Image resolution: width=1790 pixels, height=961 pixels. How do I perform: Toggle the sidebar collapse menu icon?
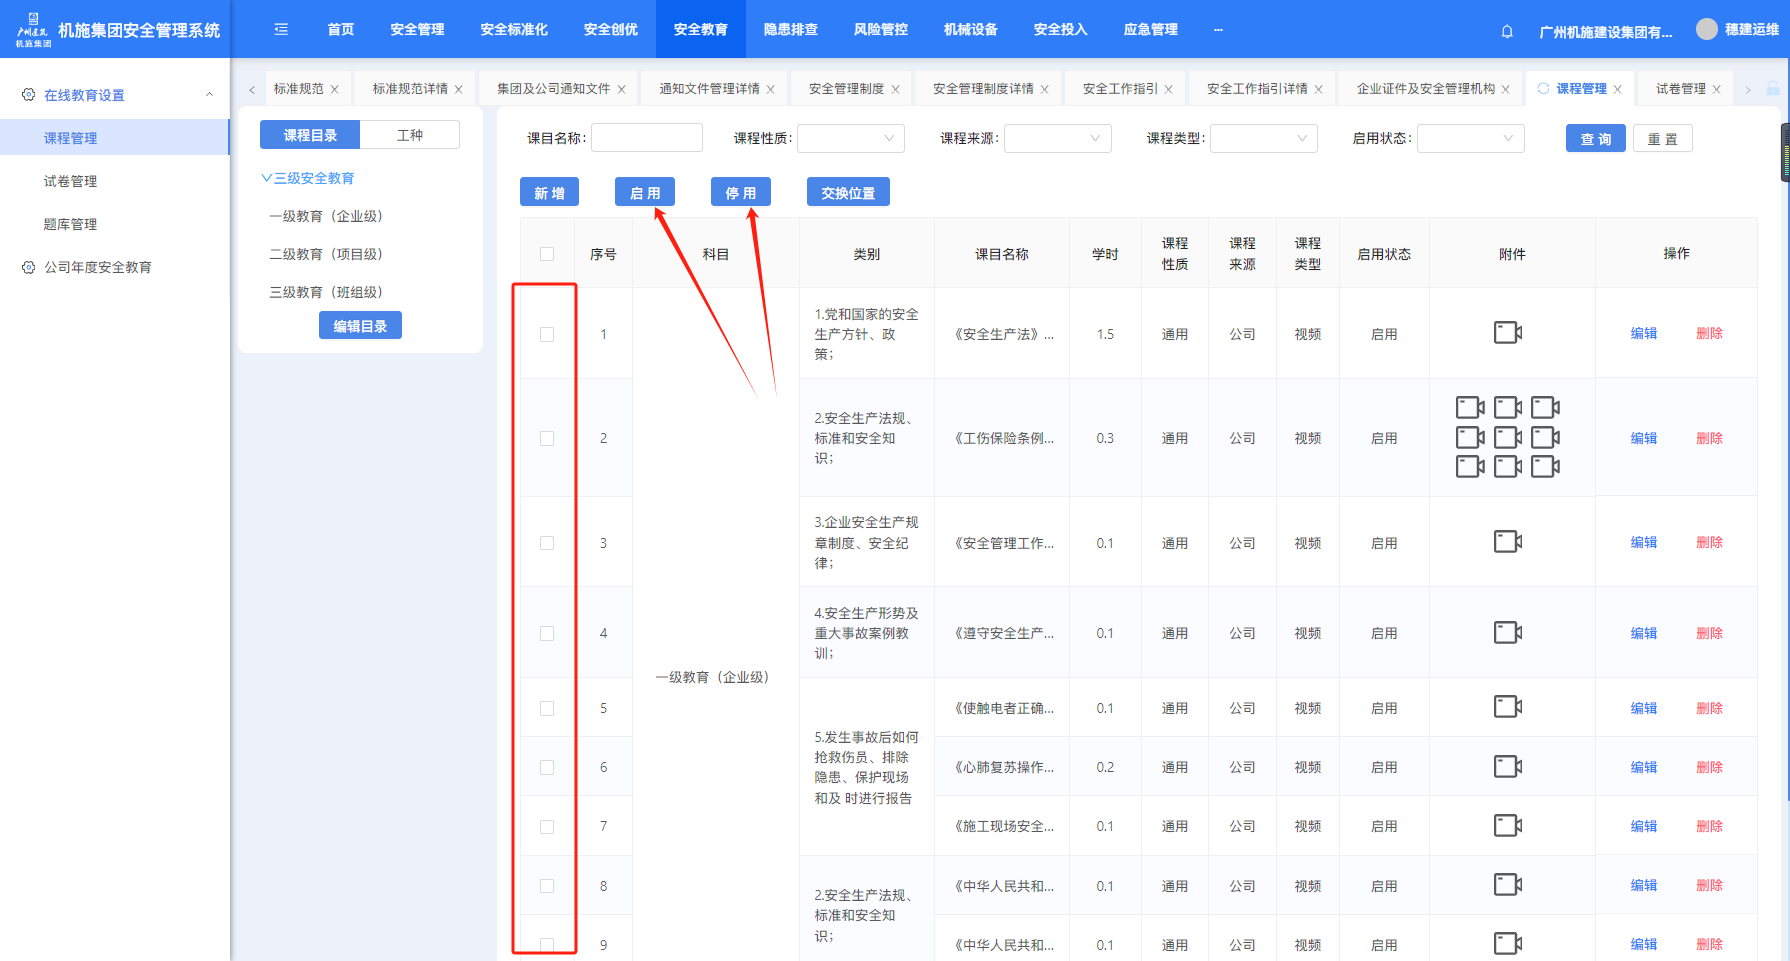[x=281, y=30]
